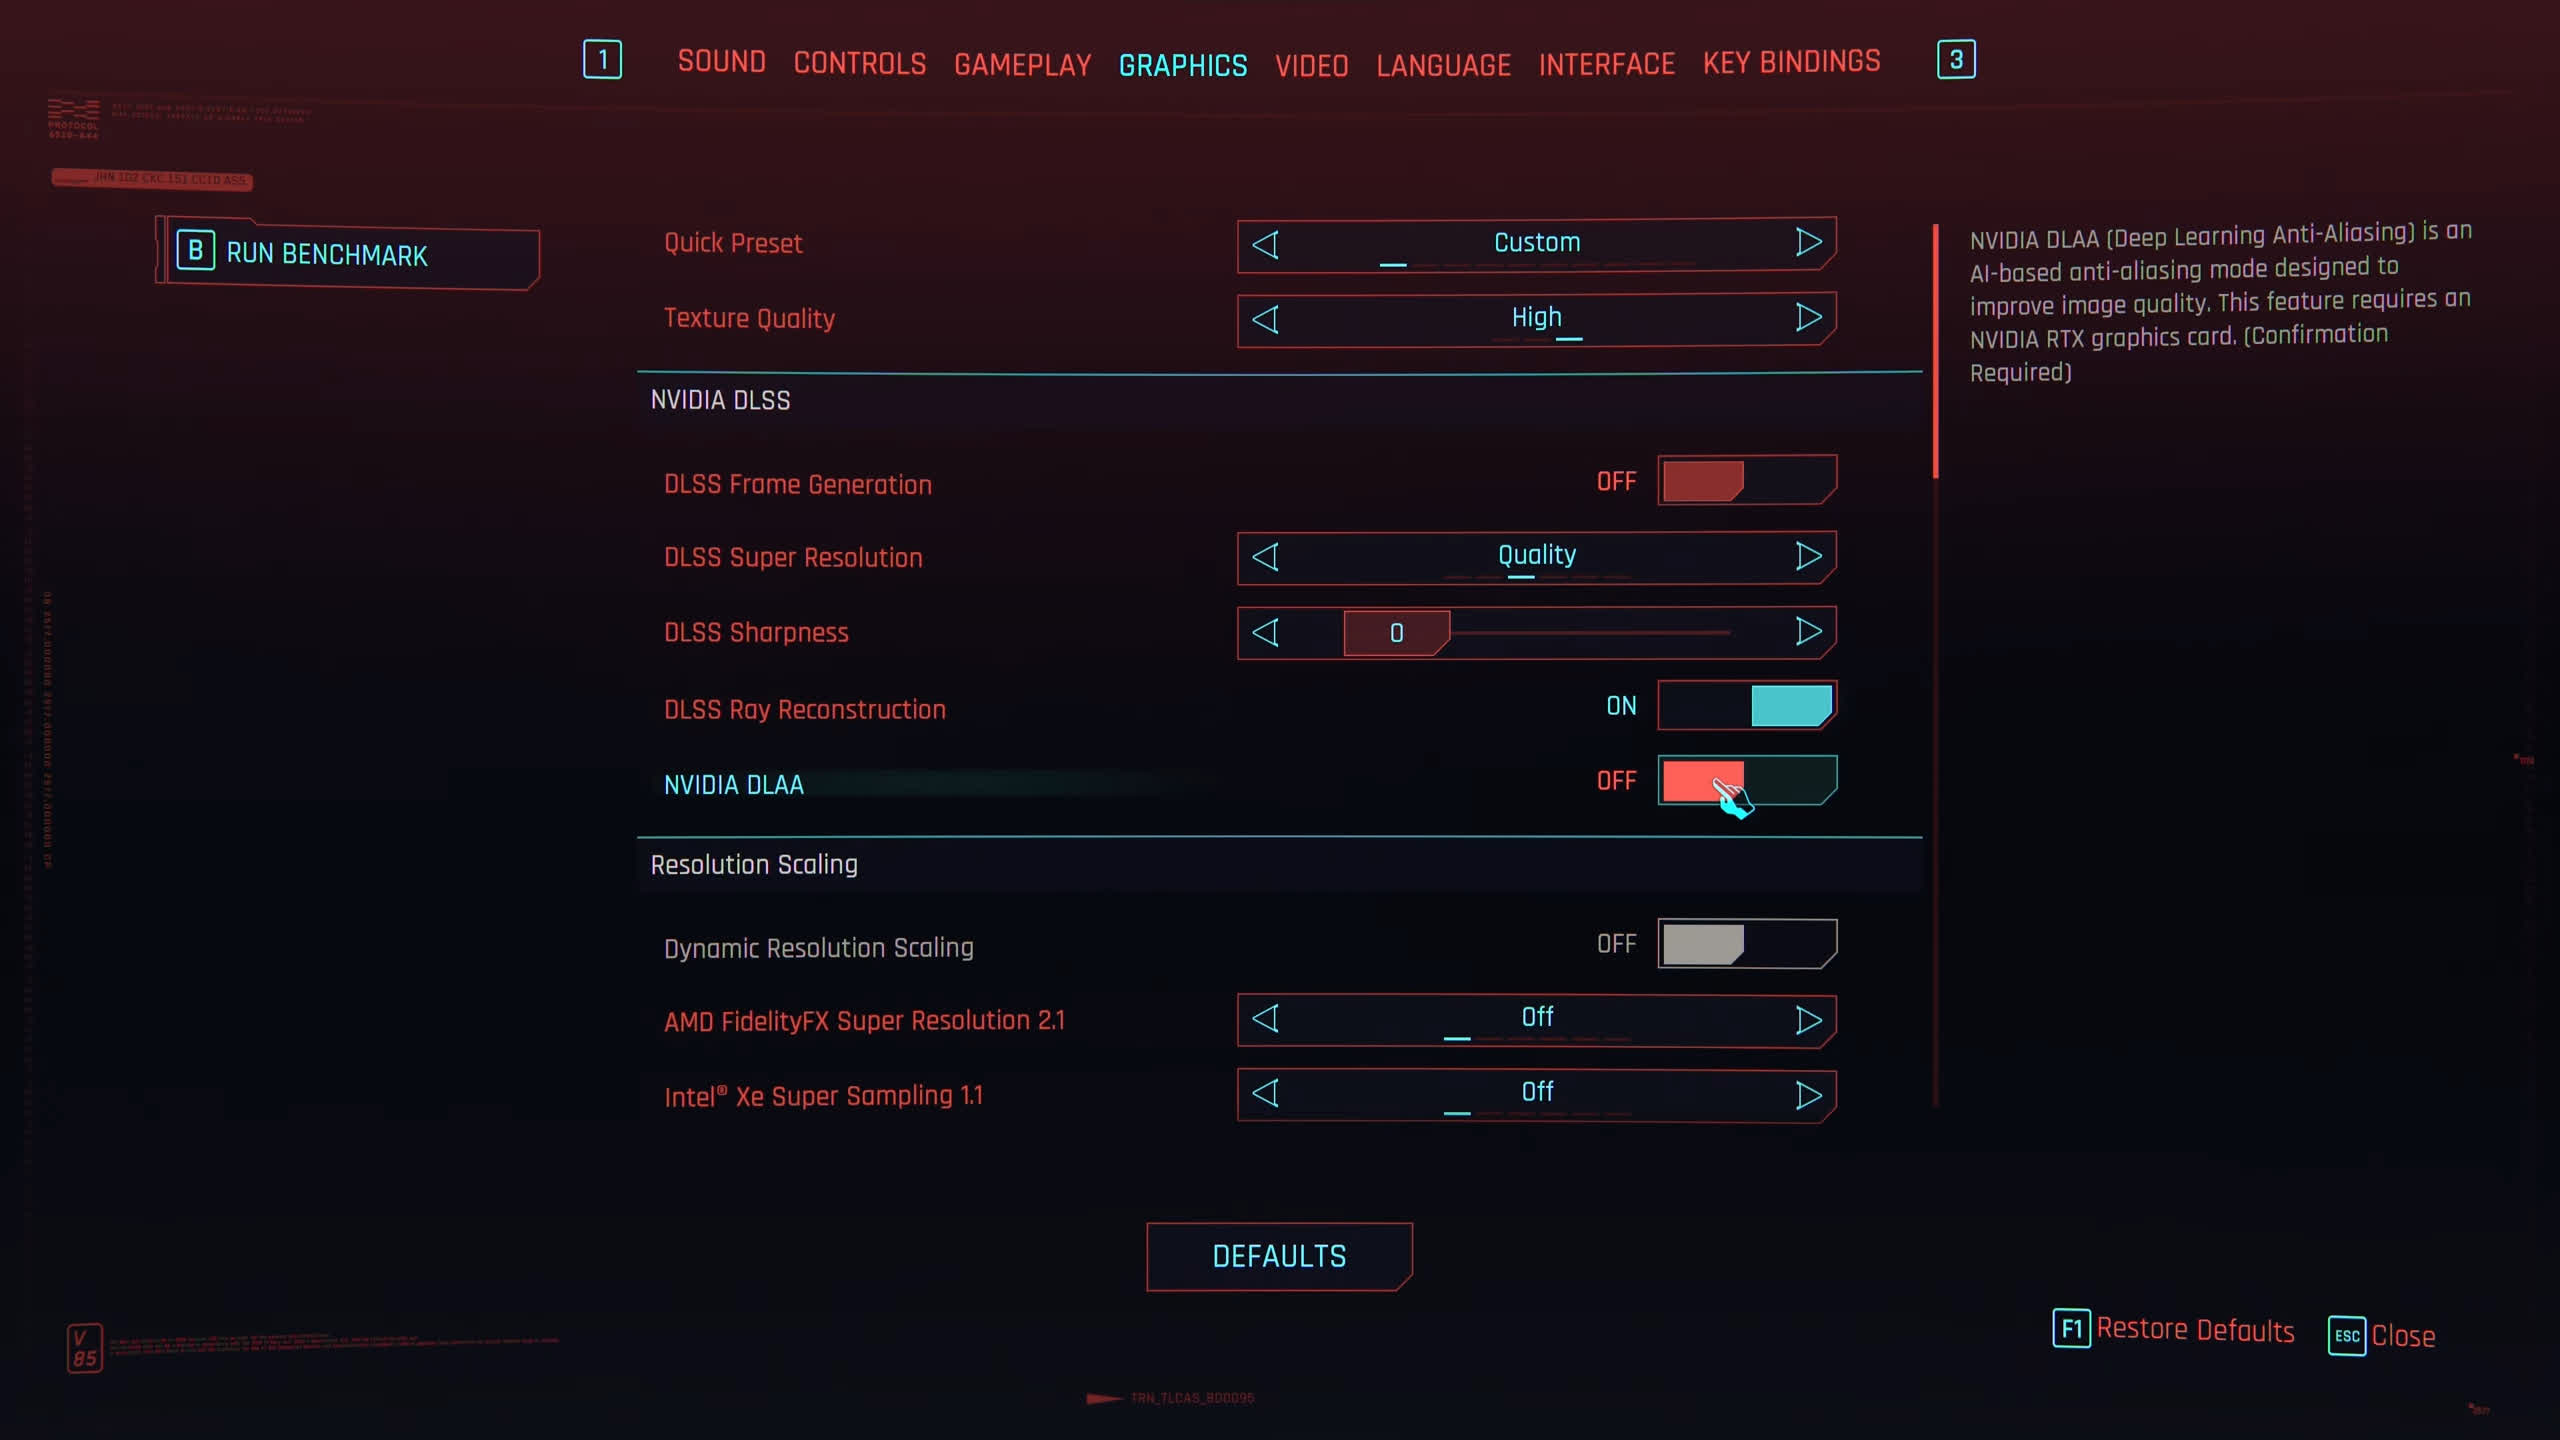Decrease DLSS Sharpness with the left arrow

(1266, 632)
